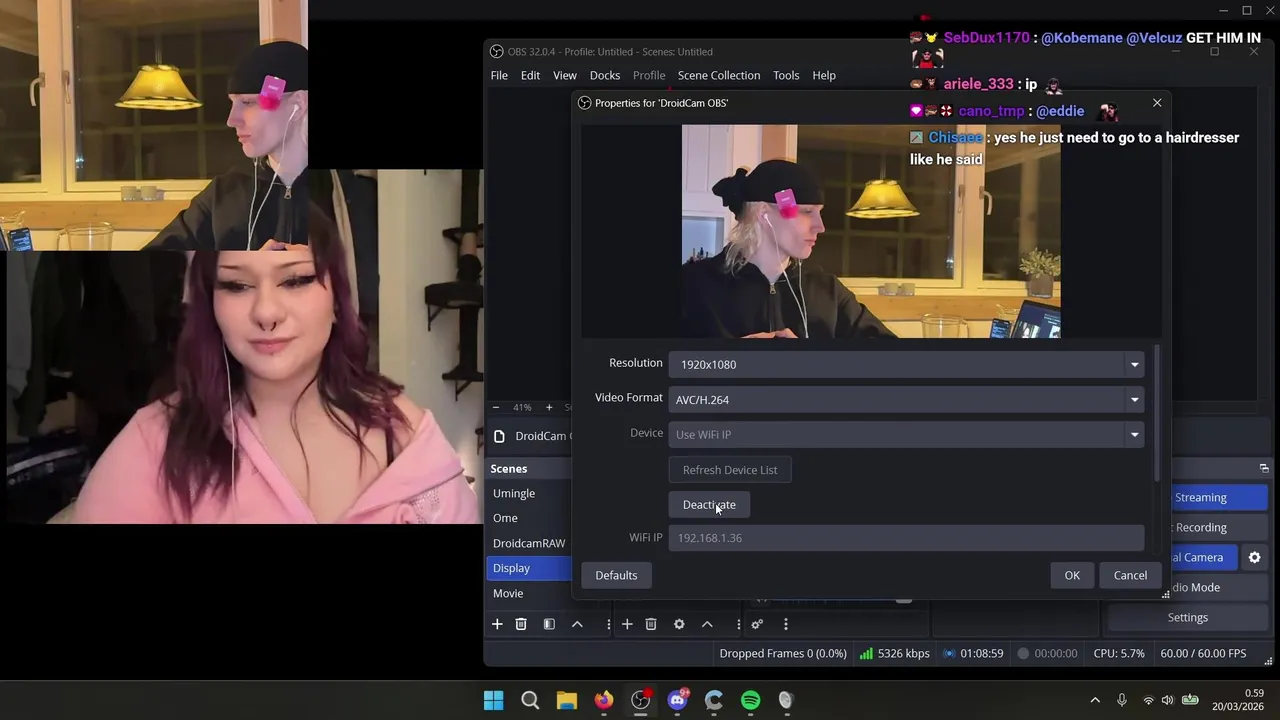
Task: Delete selected scene with trash icon
Action: [x=521, y=624]
